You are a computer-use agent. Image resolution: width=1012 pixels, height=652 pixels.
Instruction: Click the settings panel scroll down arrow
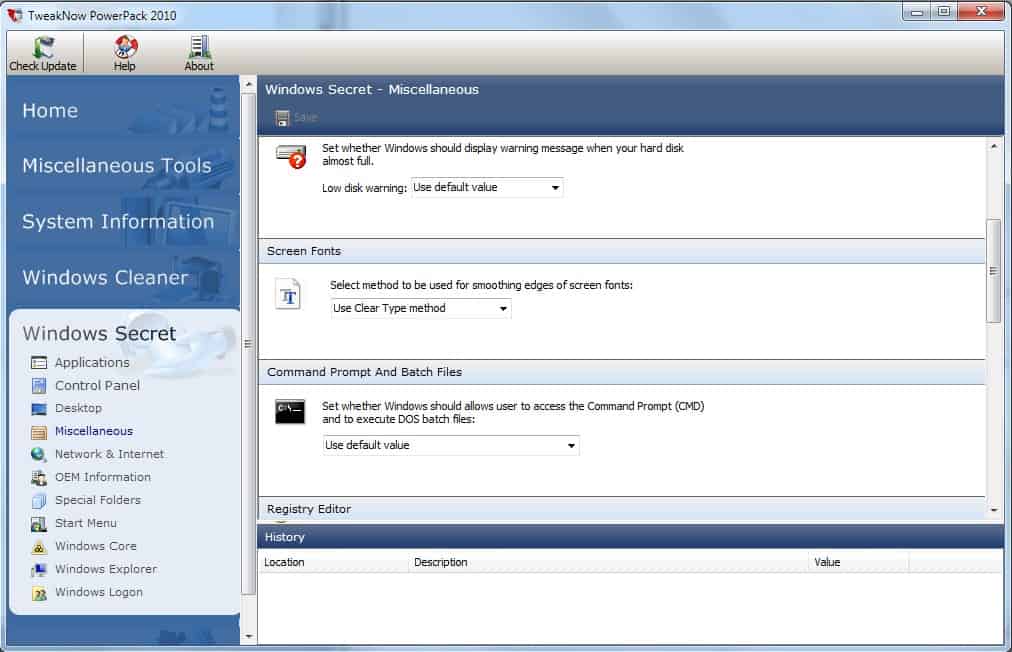[x=994, y=510]
